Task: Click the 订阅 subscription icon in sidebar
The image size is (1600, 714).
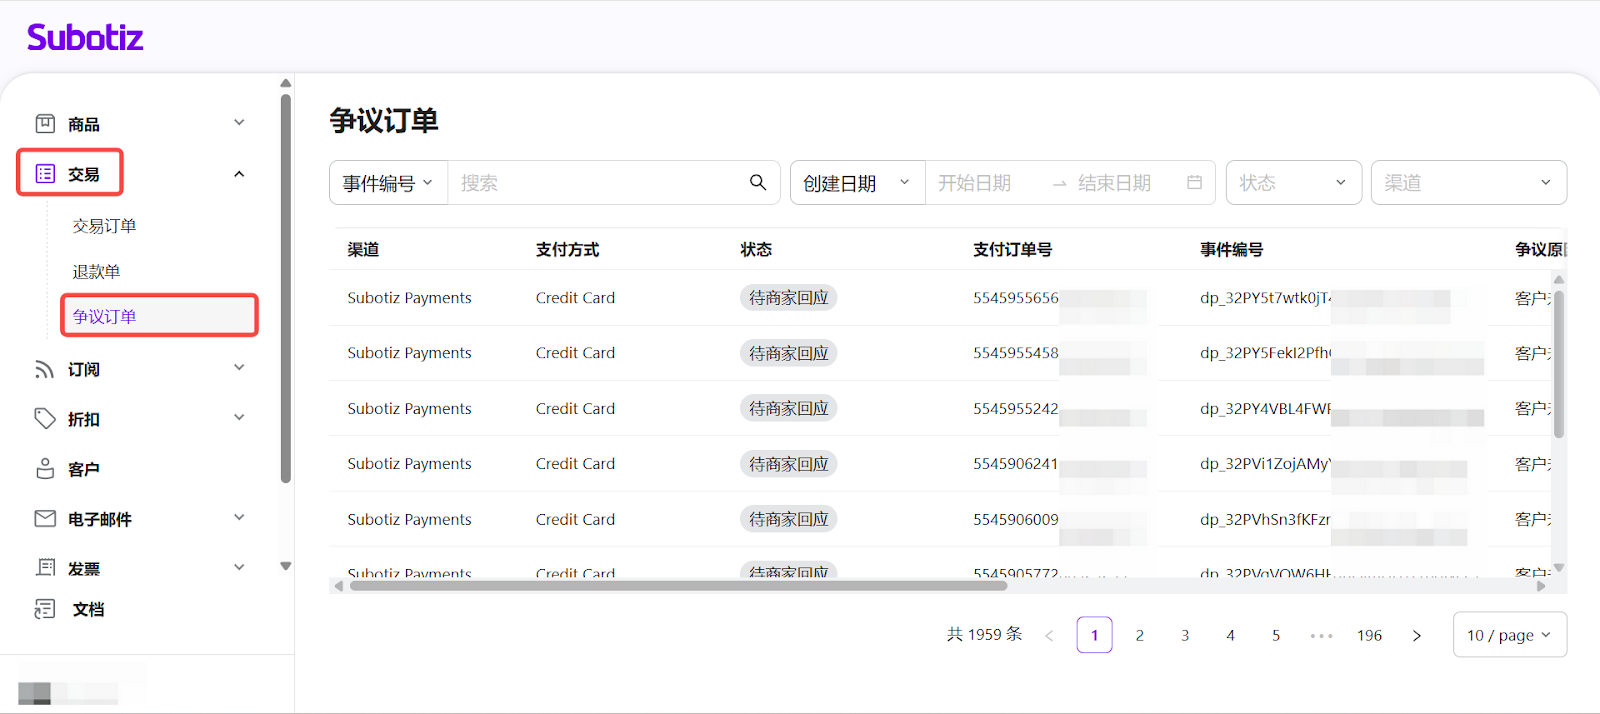Action: [45, 369]
